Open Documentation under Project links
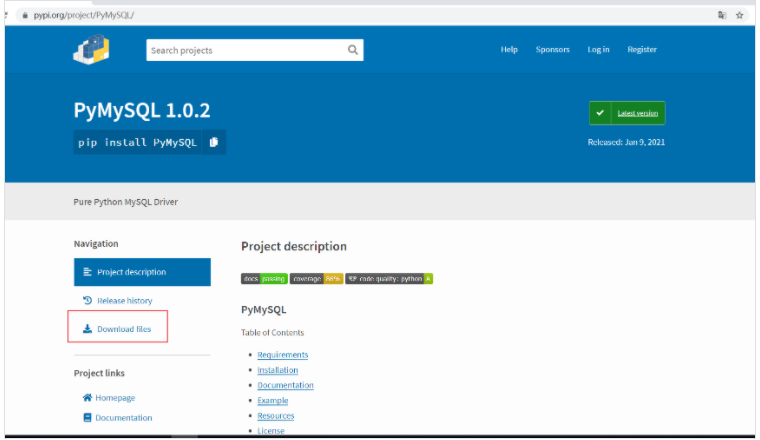The image size is (760, 440). pyautogui.click(x=124, y=418)
